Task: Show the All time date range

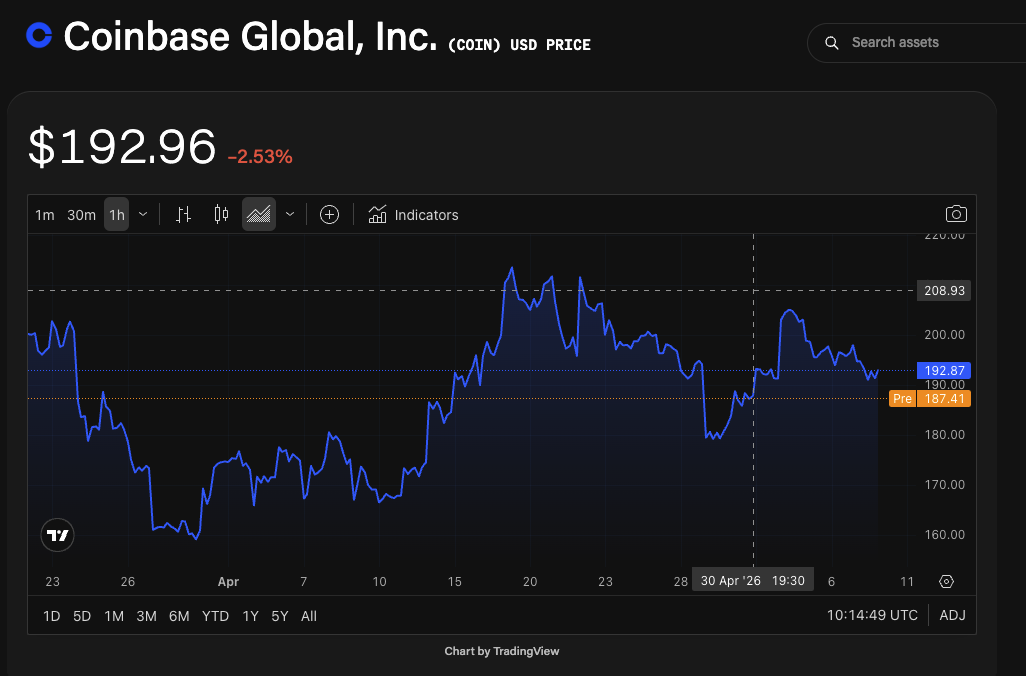Action: (x=309, y=616)
